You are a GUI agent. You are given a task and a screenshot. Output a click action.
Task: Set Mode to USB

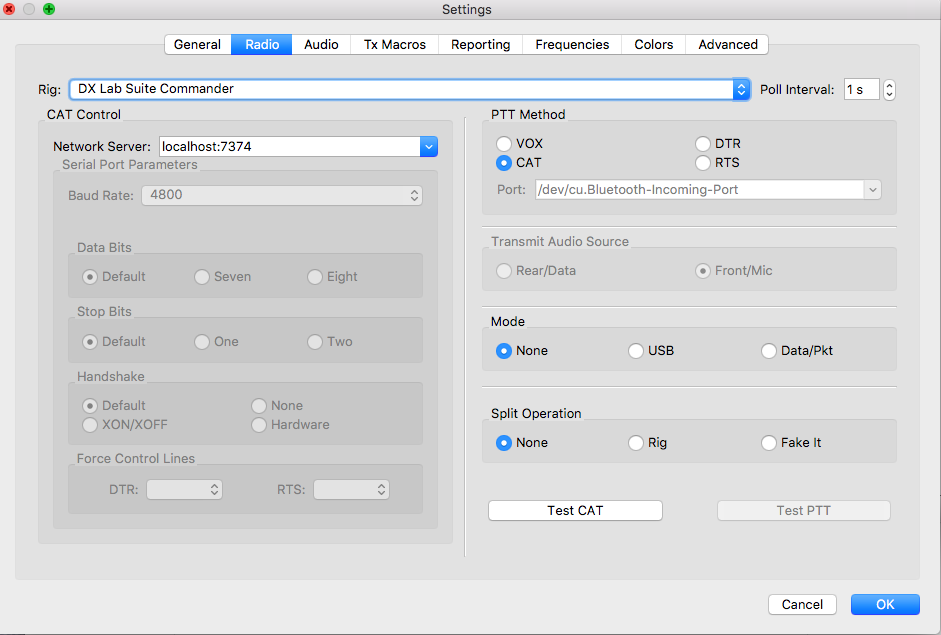pos(651,351)
